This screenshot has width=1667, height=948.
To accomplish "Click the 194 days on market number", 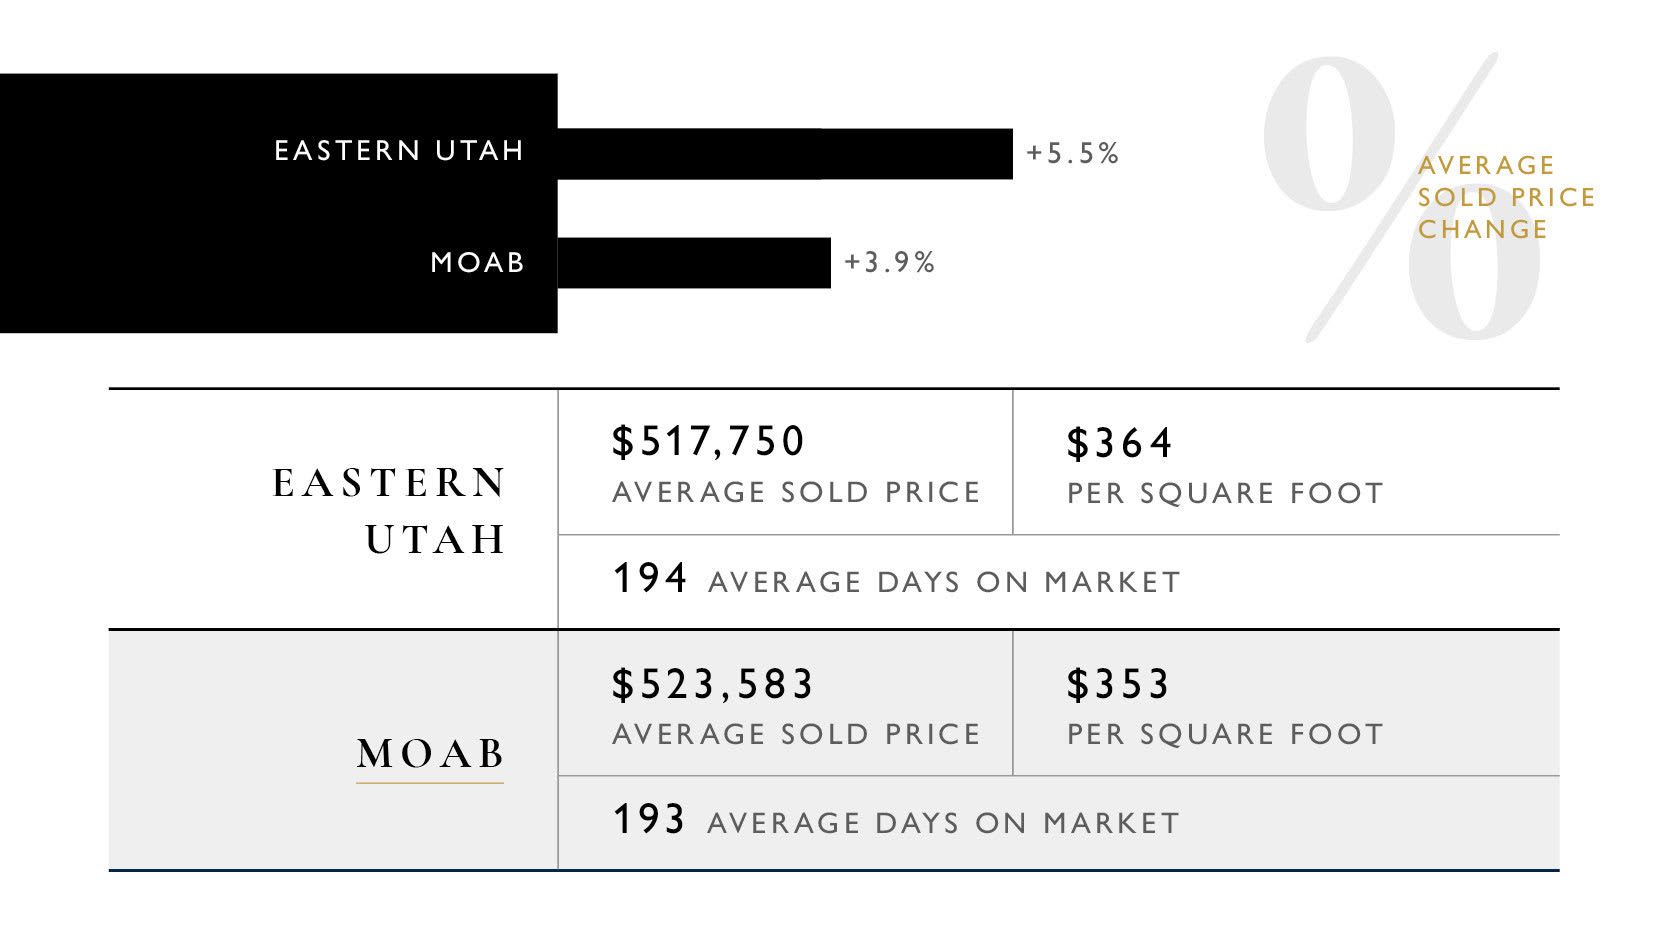I will point(650,578).
